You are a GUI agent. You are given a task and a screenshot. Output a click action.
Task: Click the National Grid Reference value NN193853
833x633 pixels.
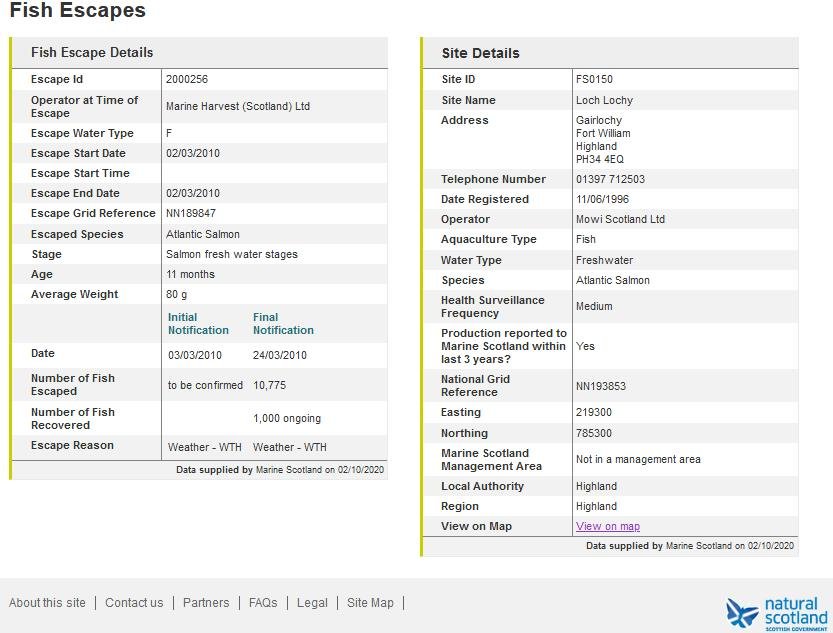(x=601, y=386)
